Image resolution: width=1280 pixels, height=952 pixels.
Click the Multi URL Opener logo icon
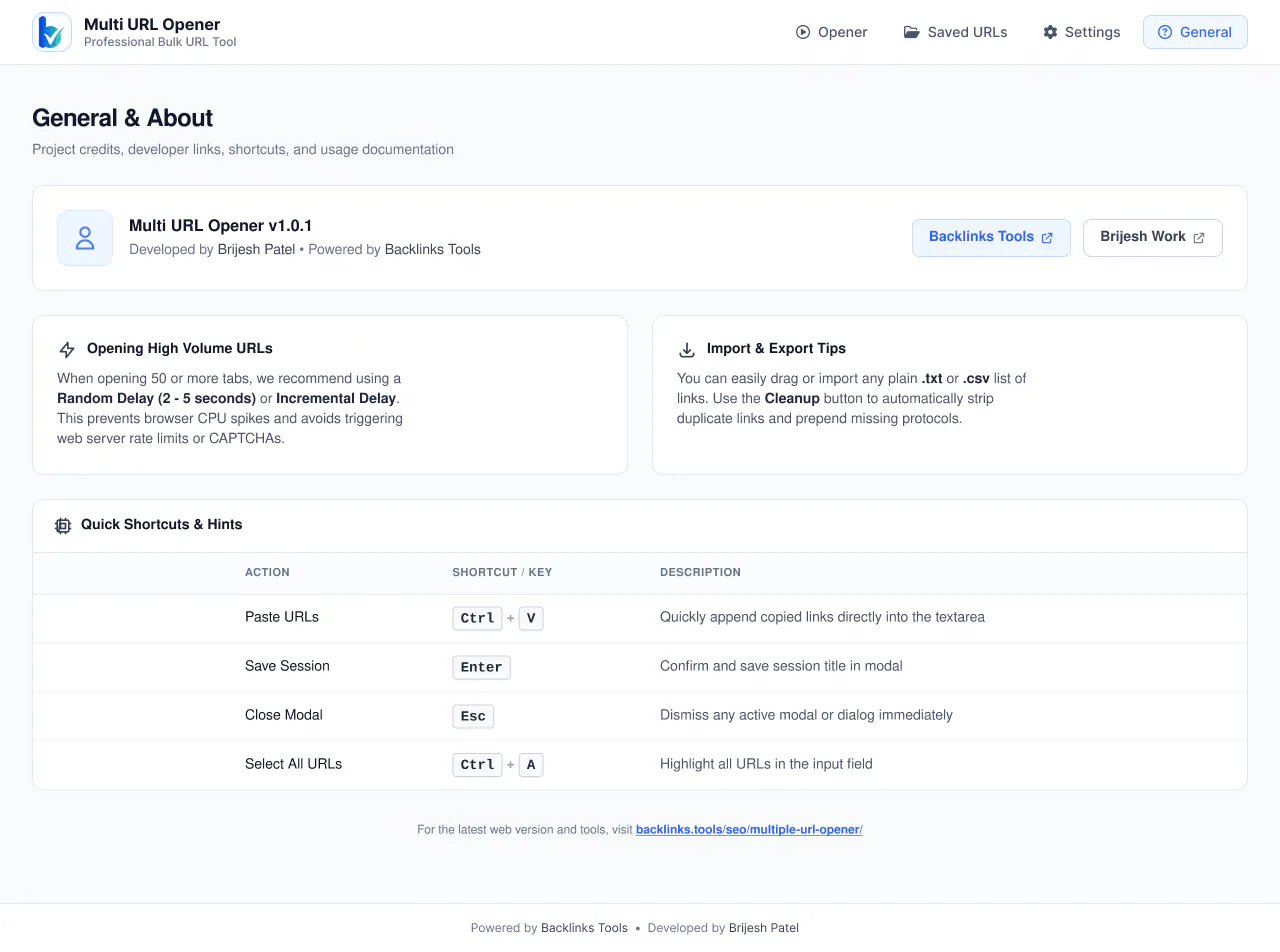(52, 32)
